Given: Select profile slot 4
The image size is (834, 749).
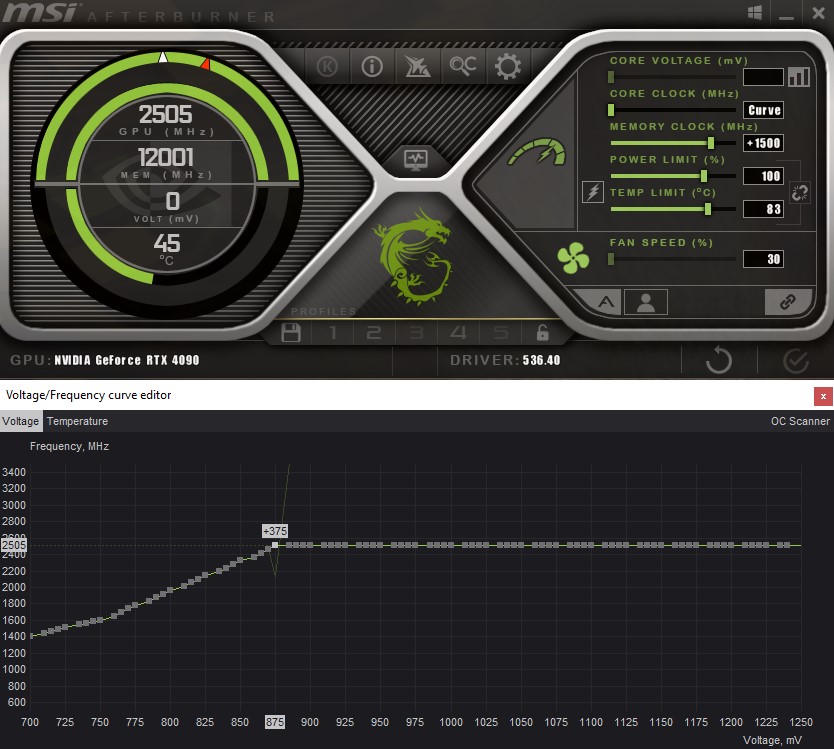Looking at the screenshot, I should (x=458, y=333).
